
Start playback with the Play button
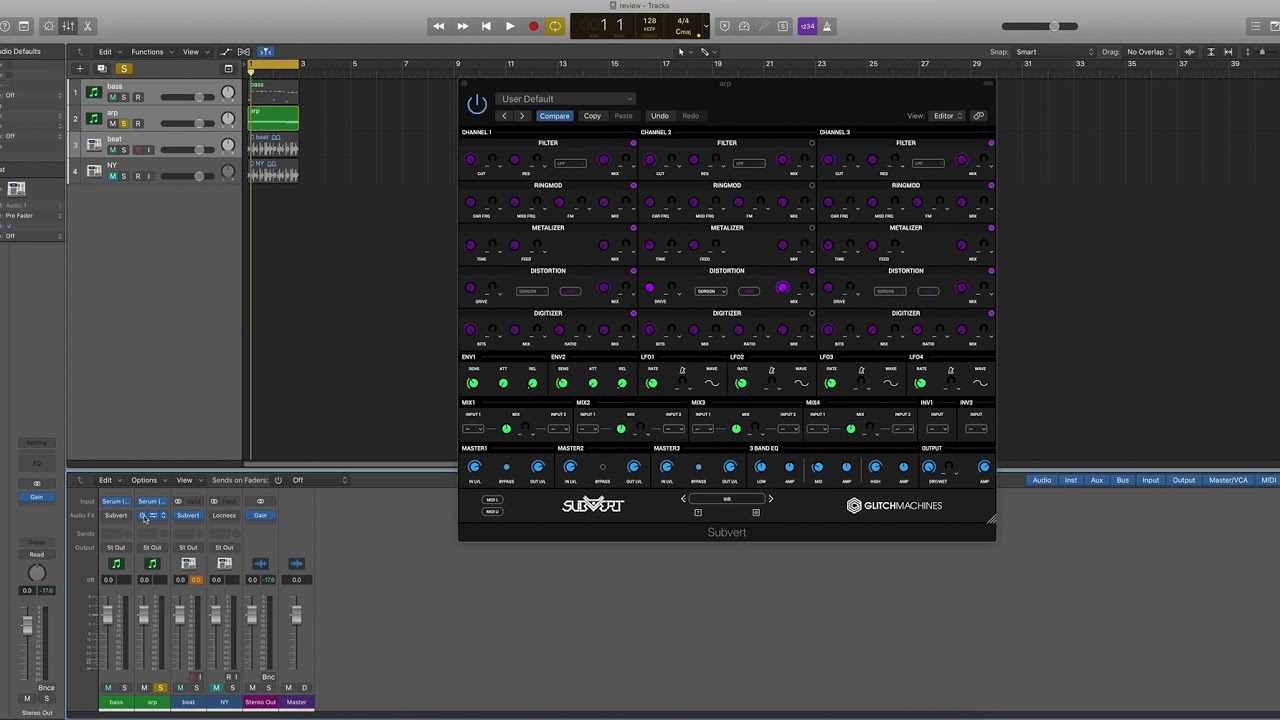click(509, 26)
